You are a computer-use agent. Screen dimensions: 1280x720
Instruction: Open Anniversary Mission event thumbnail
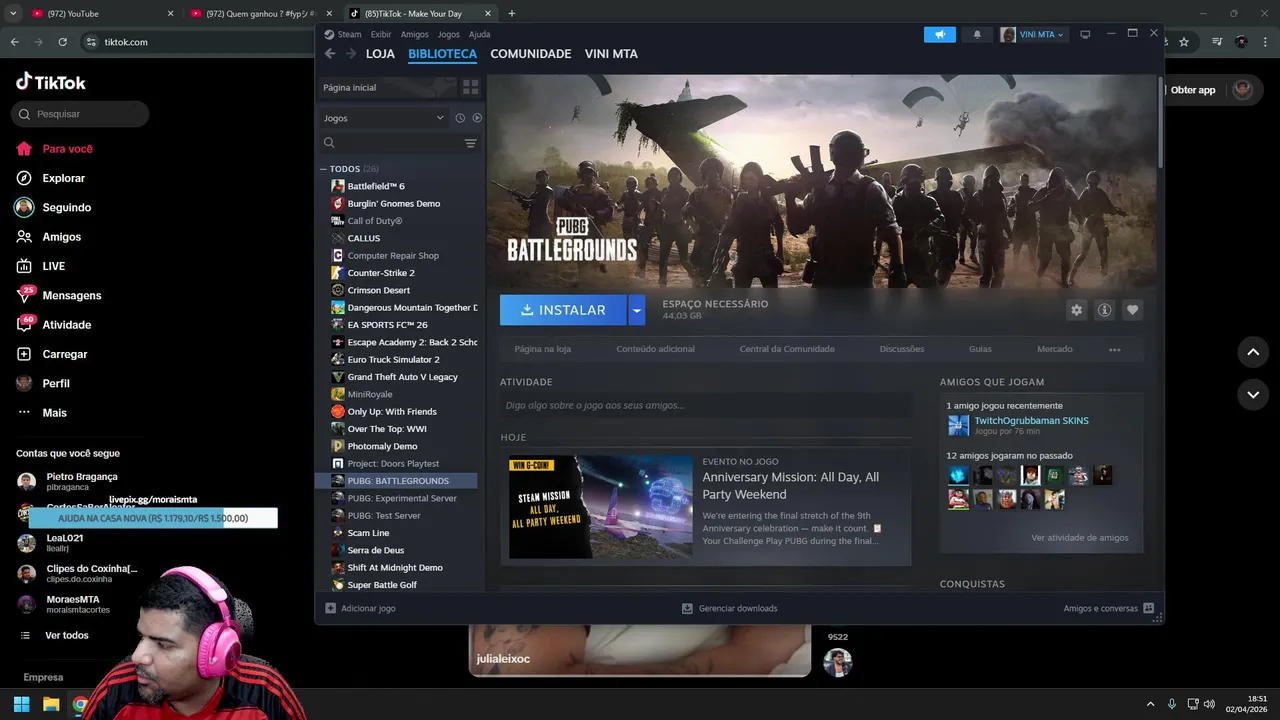coord(600,507)
